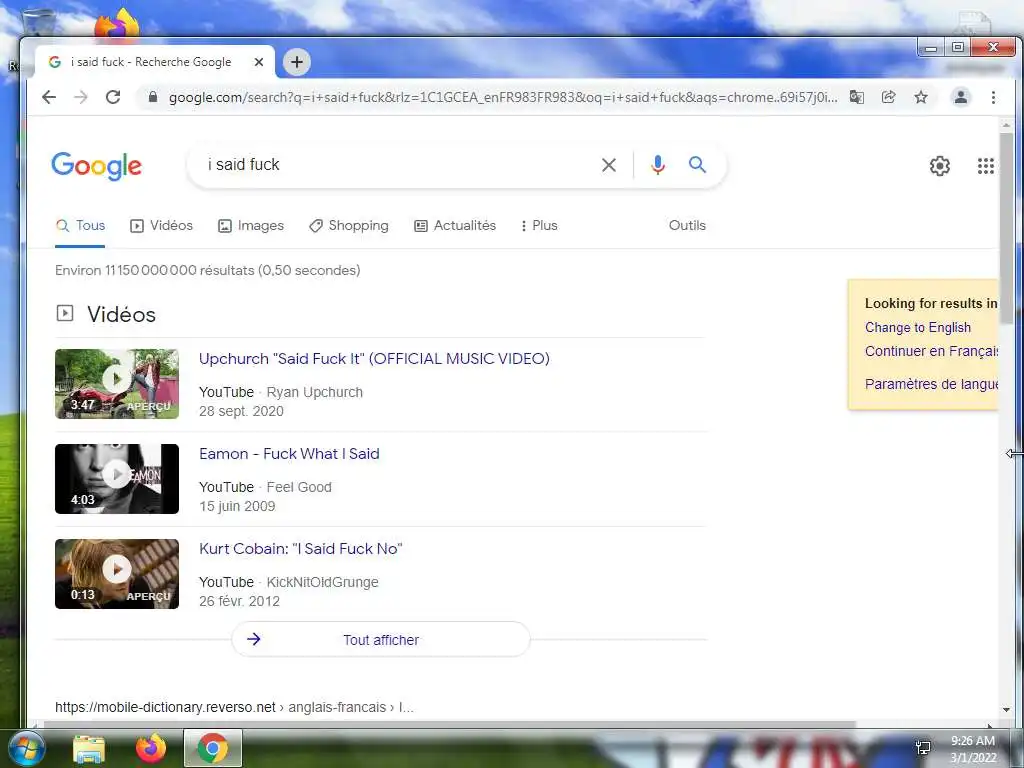Play the Eamon video thumbnail
The width and height of the screenshot is (1024, 768).
click(117, 479)
